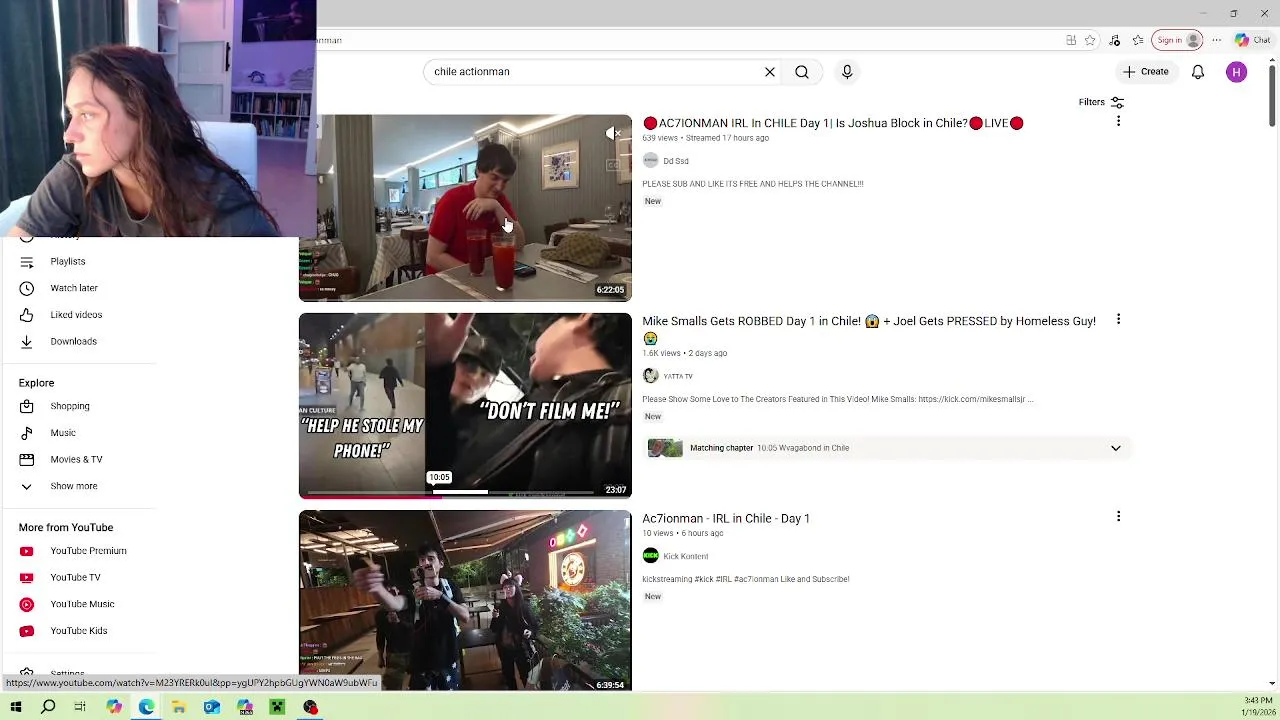Open the Ac7ionman - IRL in Chile - Day 1 title
1280x720 pixels.
pyautogui.click(x=726, y=519)
